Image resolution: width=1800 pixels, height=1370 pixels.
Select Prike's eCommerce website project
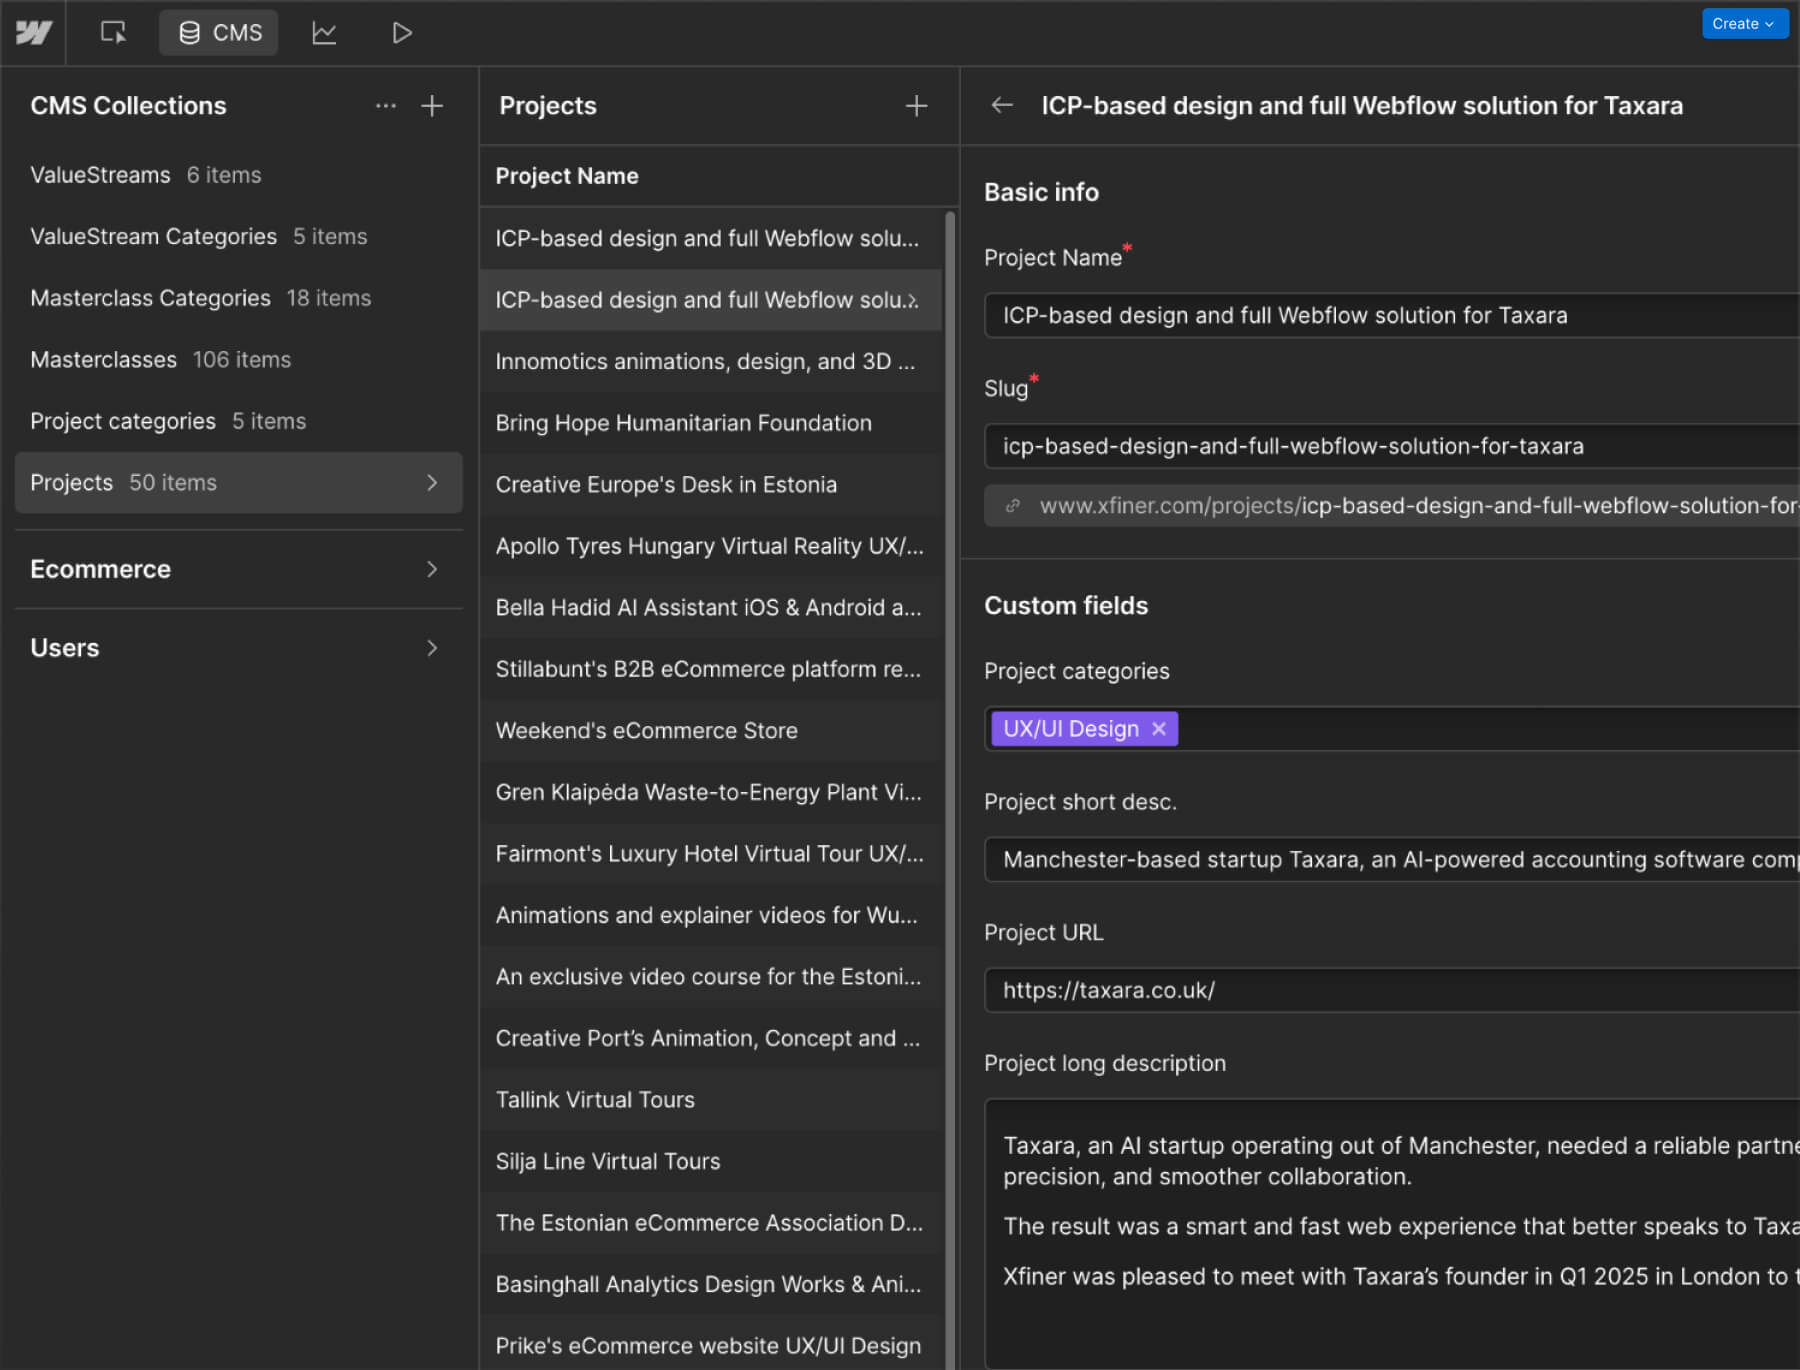point(710,1345)
